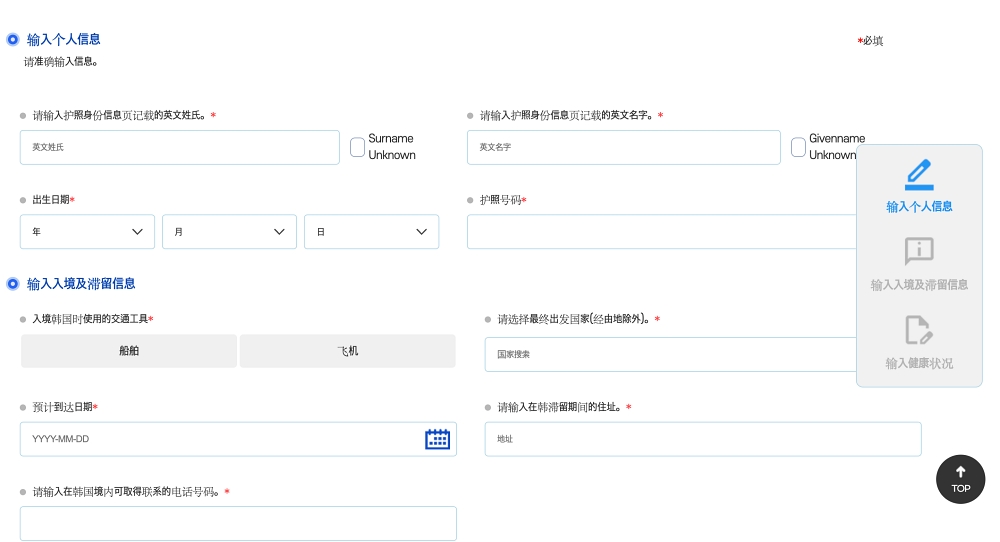Screen dimensions: 1000x542
Task: Click the 英文姓氏 surname input field
Action: (180, 147)
